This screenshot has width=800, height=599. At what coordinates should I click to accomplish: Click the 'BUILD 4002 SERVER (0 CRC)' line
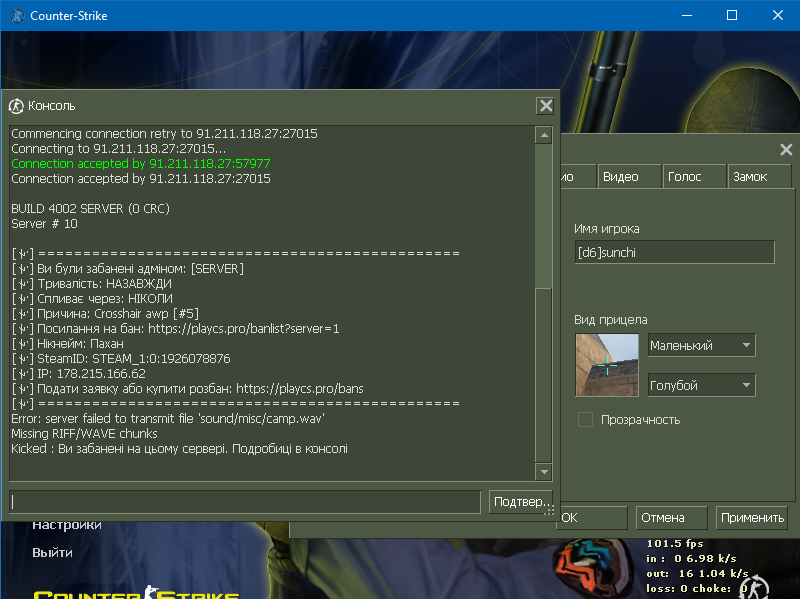coord(90,209)
